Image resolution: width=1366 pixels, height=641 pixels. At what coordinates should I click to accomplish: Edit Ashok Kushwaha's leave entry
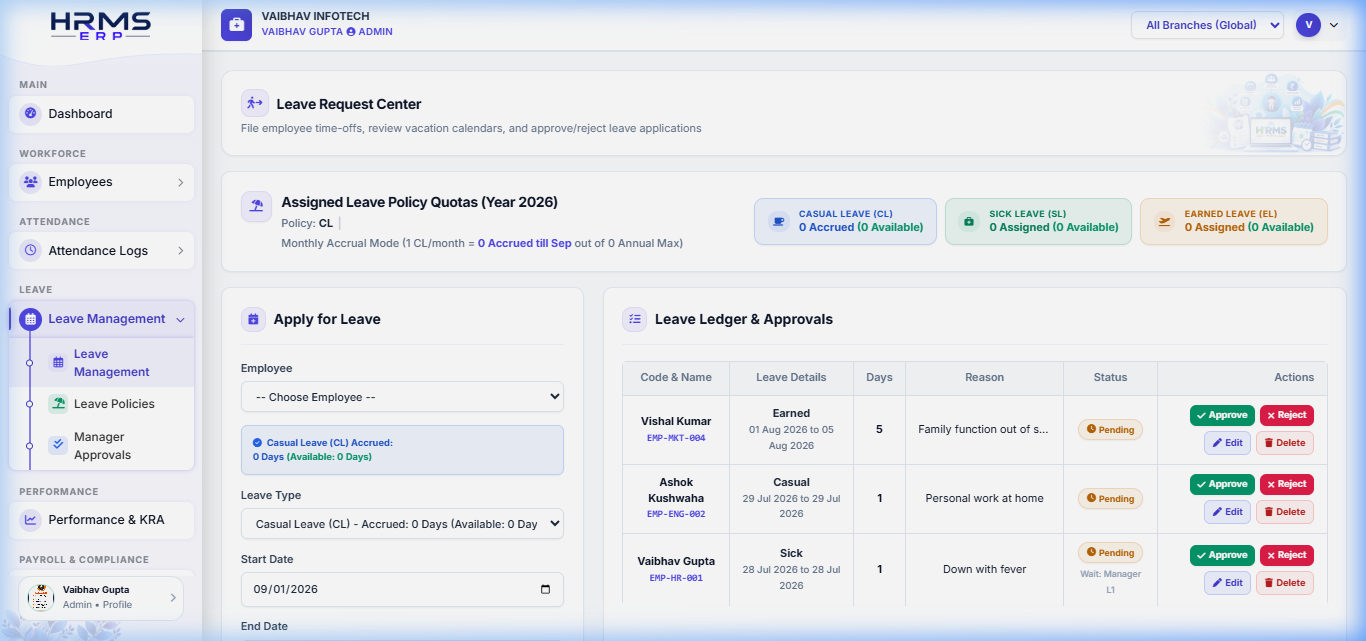[x=1227, y=511]
